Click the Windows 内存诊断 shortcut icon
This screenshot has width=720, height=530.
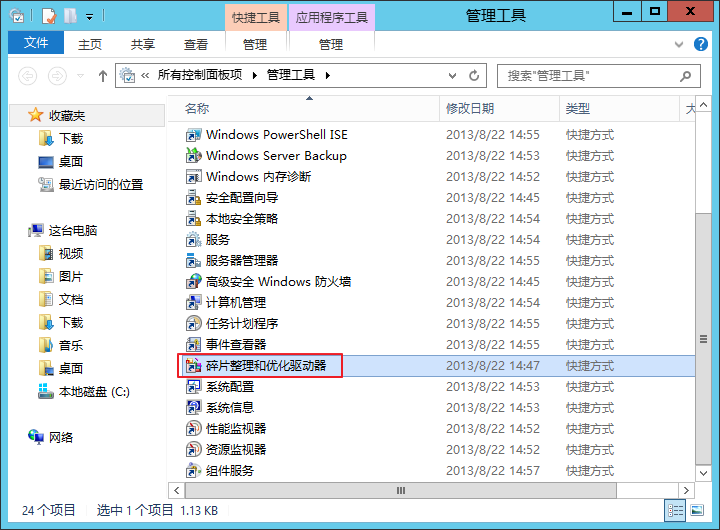[193, 177]
